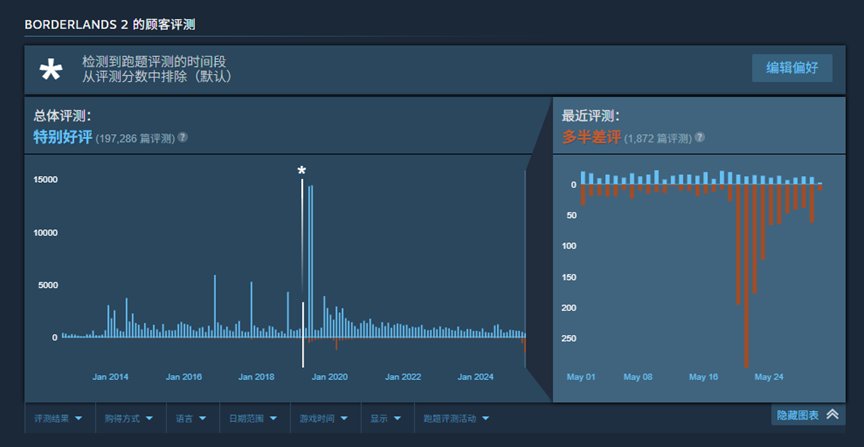864x447 pixels.
Task: Click the Jan 2022 axis label
Action: tap(403, 378)
